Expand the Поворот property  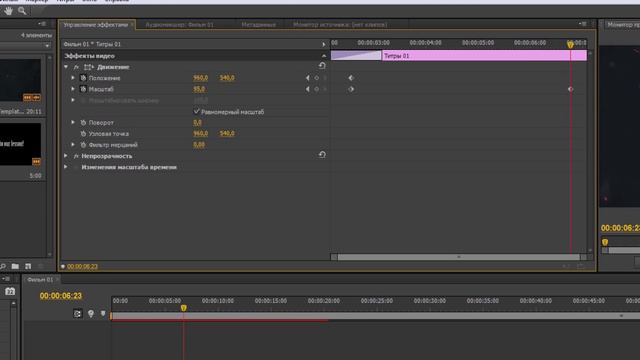coord(73,122)
